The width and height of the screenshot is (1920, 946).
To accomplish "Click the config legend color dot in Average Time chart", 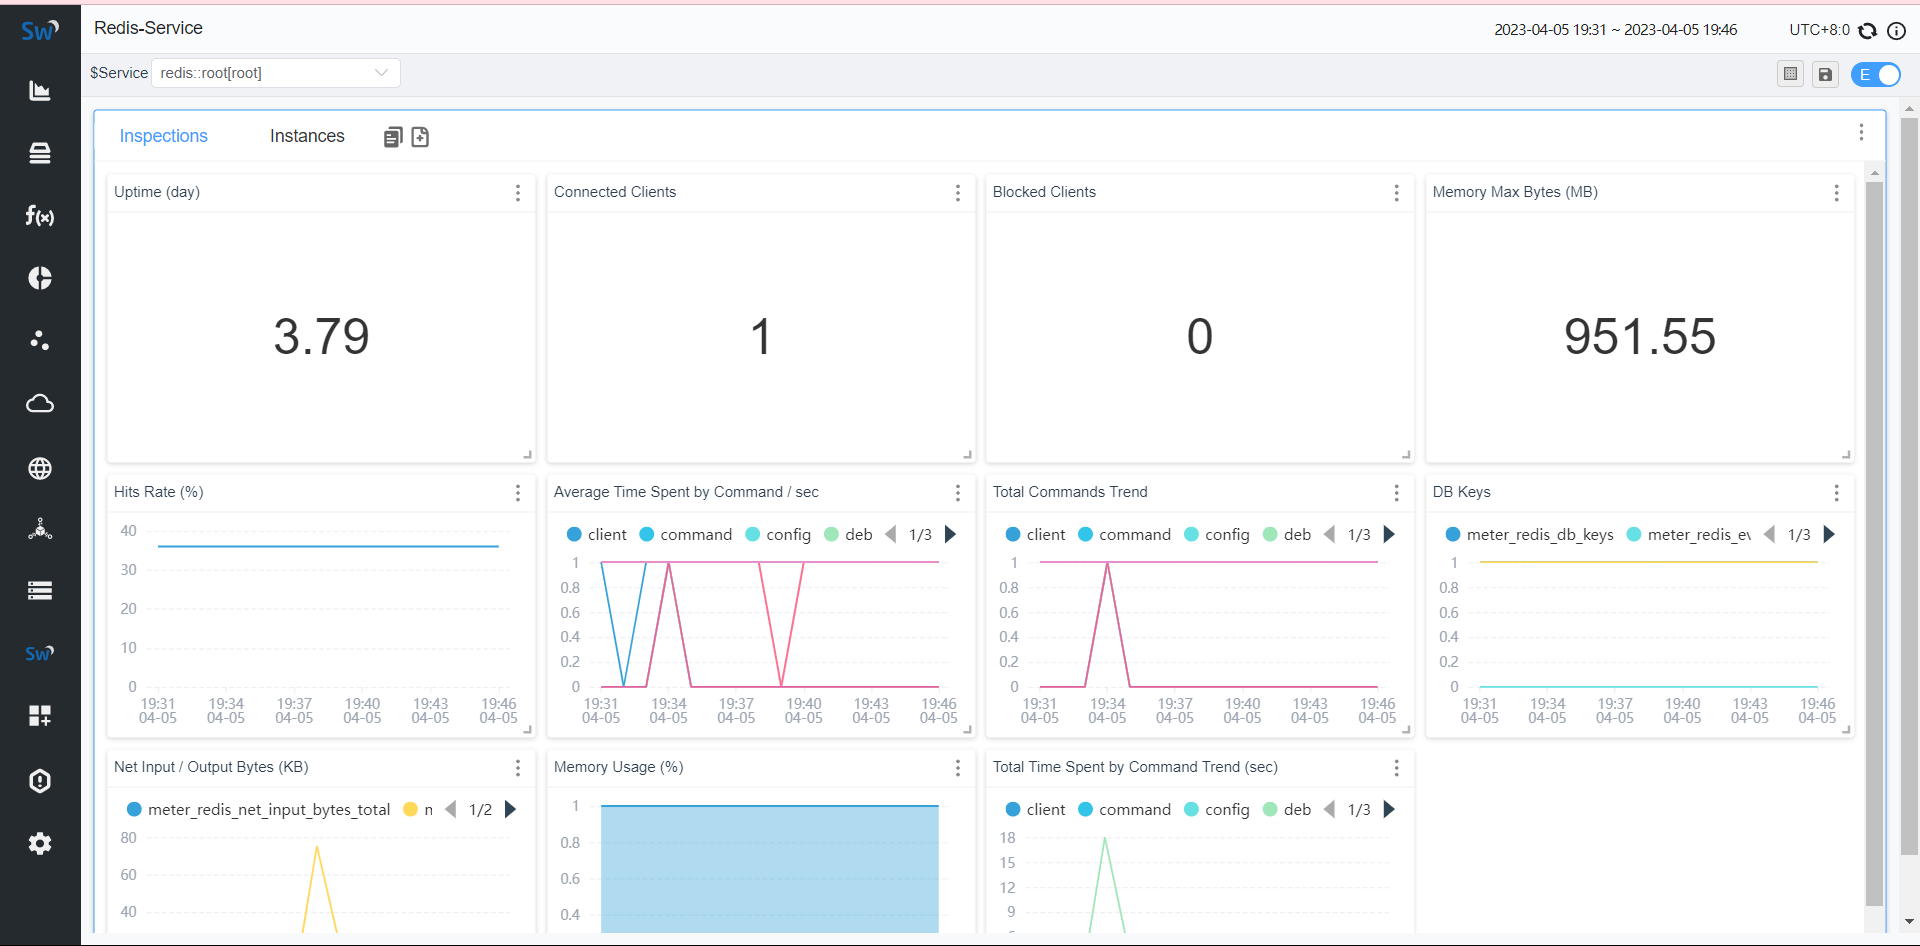I will coord(753,535).
